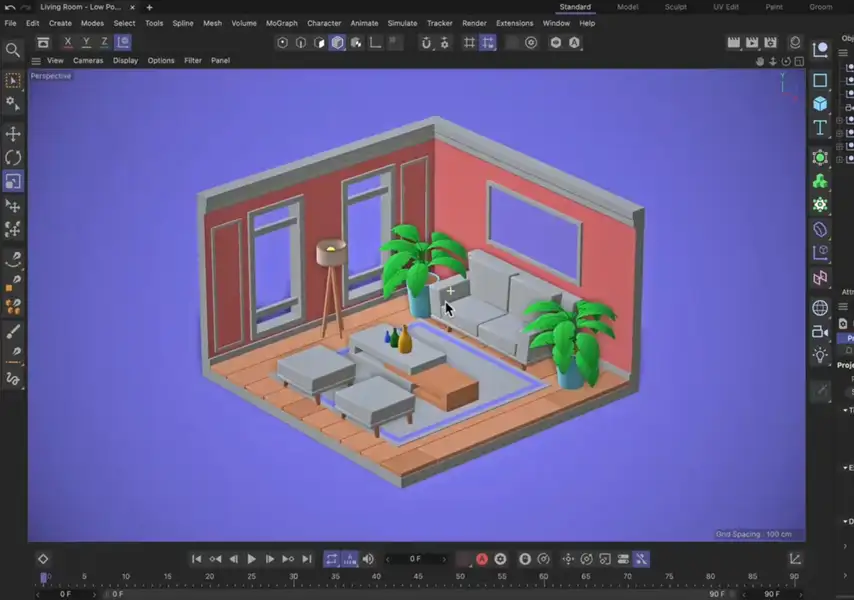854x600 pixels.
Task: Select the Scale tool in the left toolbar
Action: [x=13, y=181]
